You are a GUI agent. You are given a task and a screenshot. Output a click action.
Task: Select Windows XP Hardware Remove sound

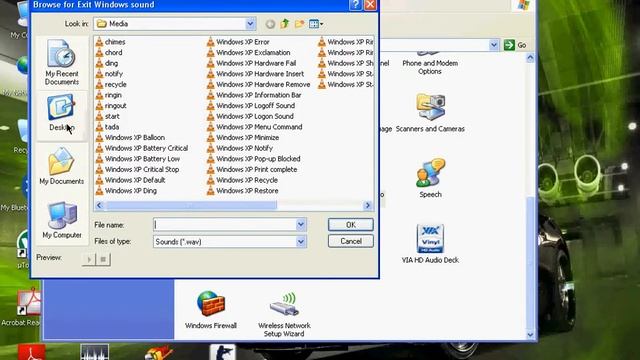coord(259,84)
